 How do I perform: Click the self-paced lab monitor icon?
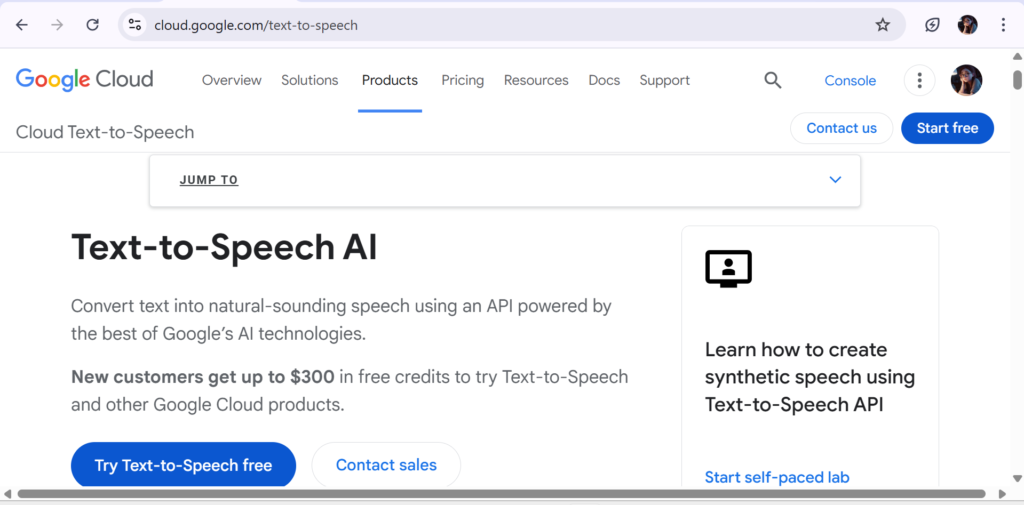(729, 268)
